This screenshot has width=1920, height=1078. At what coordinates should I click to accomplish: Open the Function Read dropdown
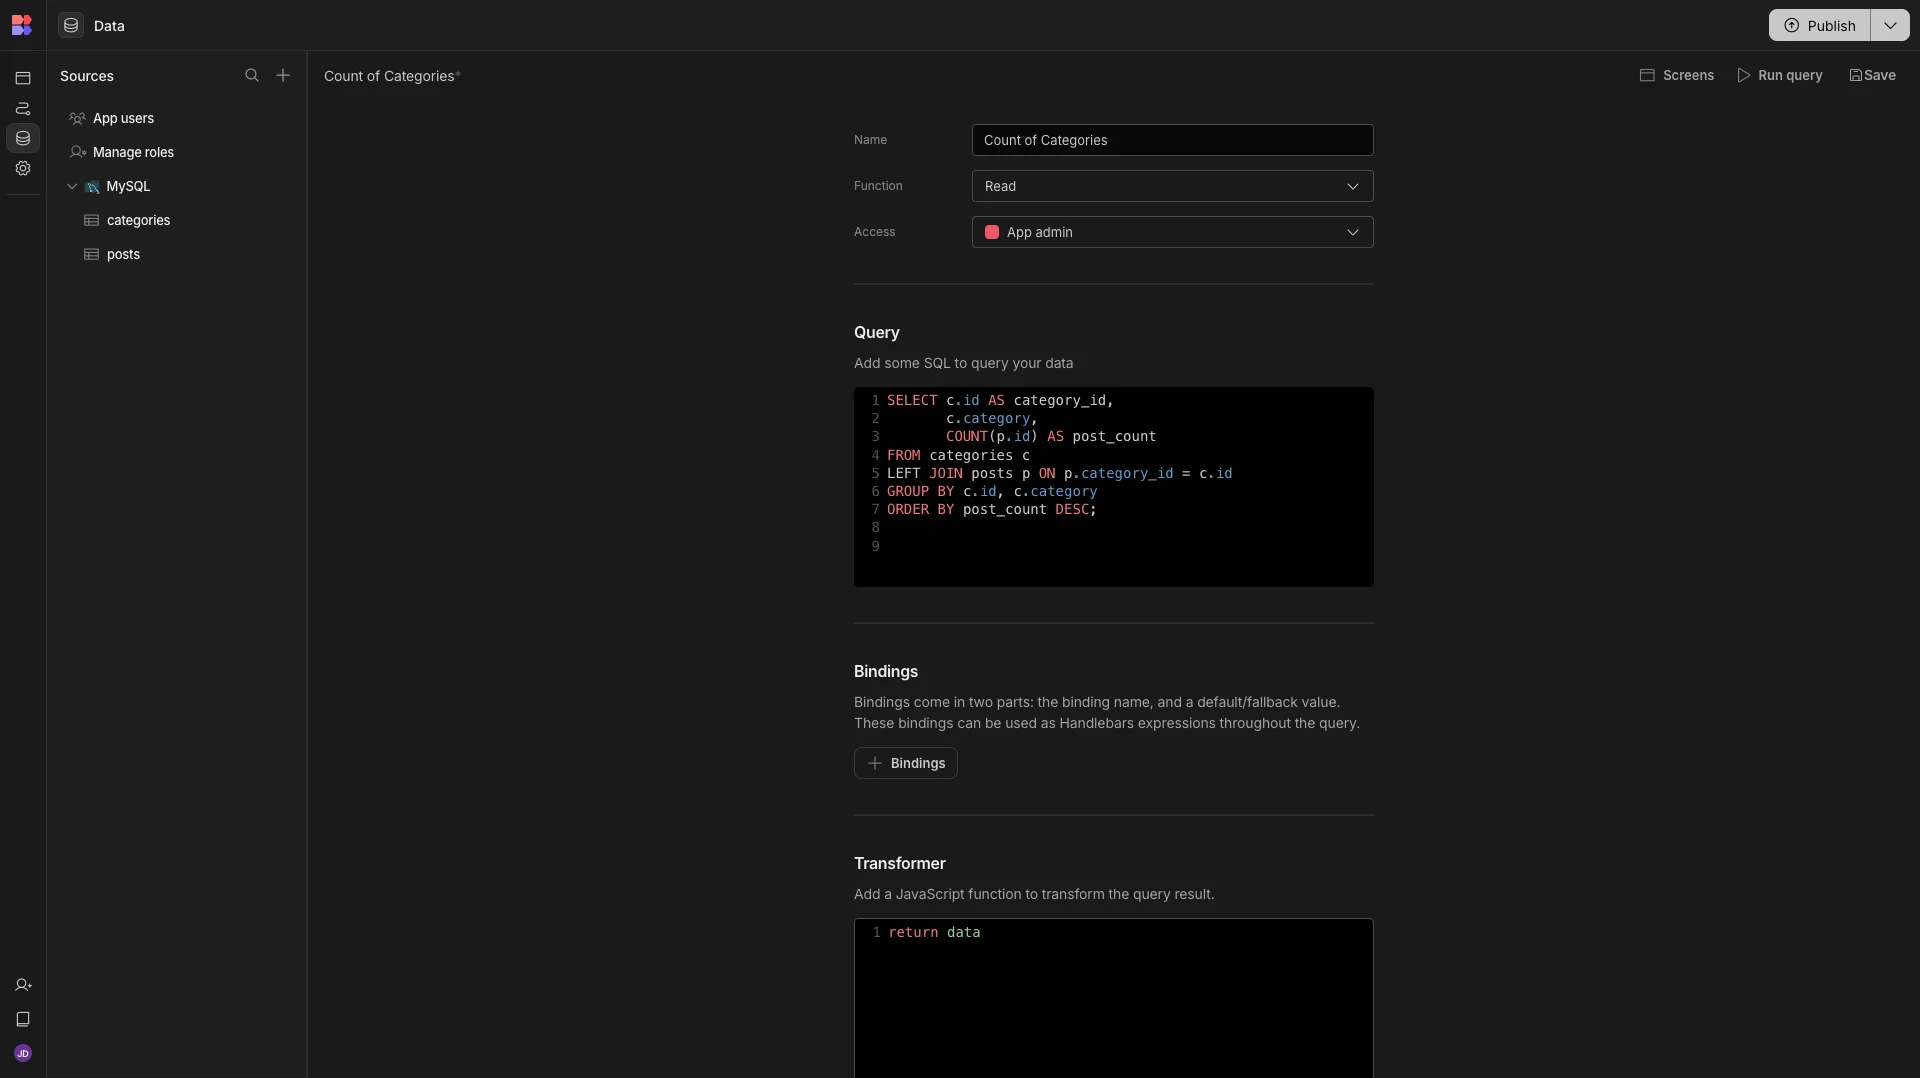click(x=1172, y=186)
